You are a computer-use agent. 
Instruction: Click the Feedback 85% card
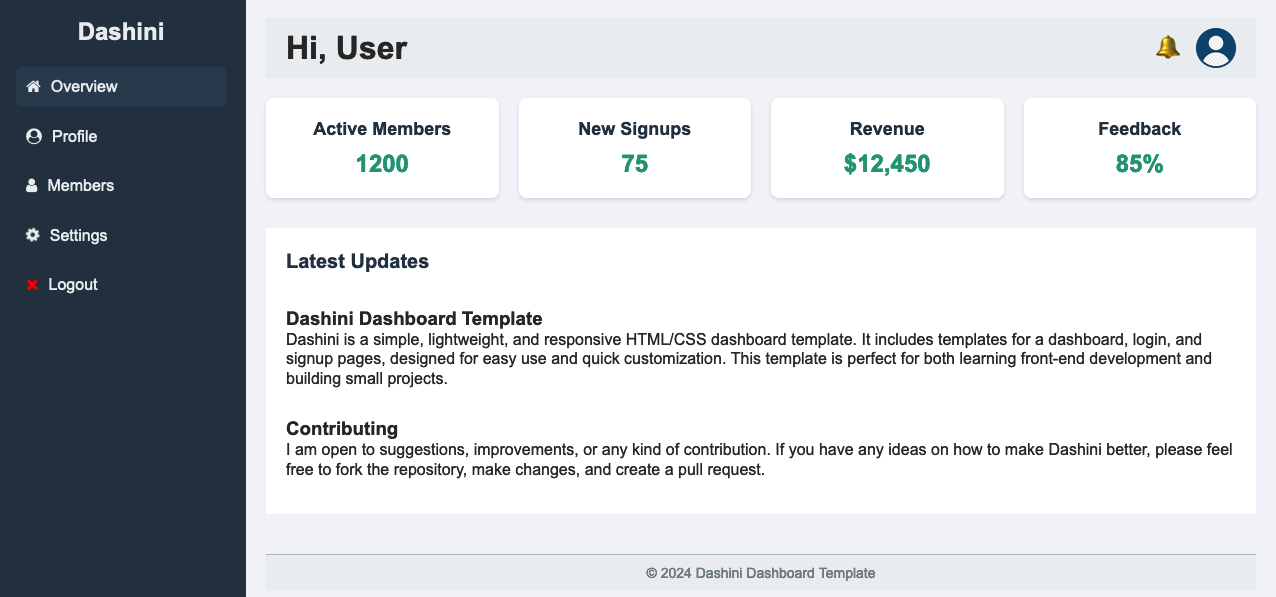(x=1139, y=147)
